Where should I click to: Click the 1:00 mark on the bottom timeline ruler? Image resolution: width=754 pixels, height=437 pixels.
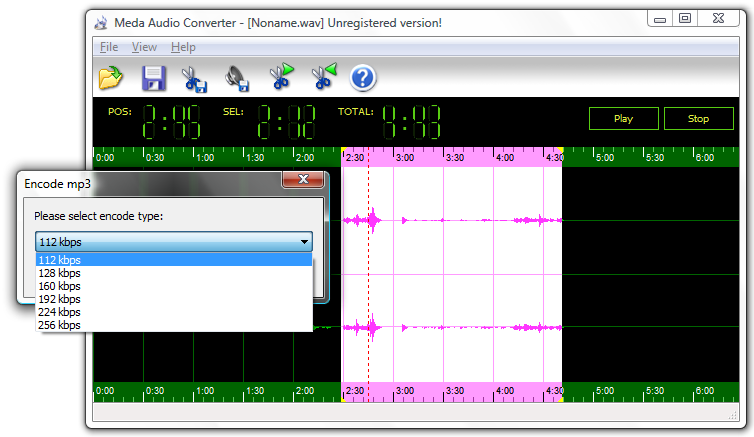(205, 391)
